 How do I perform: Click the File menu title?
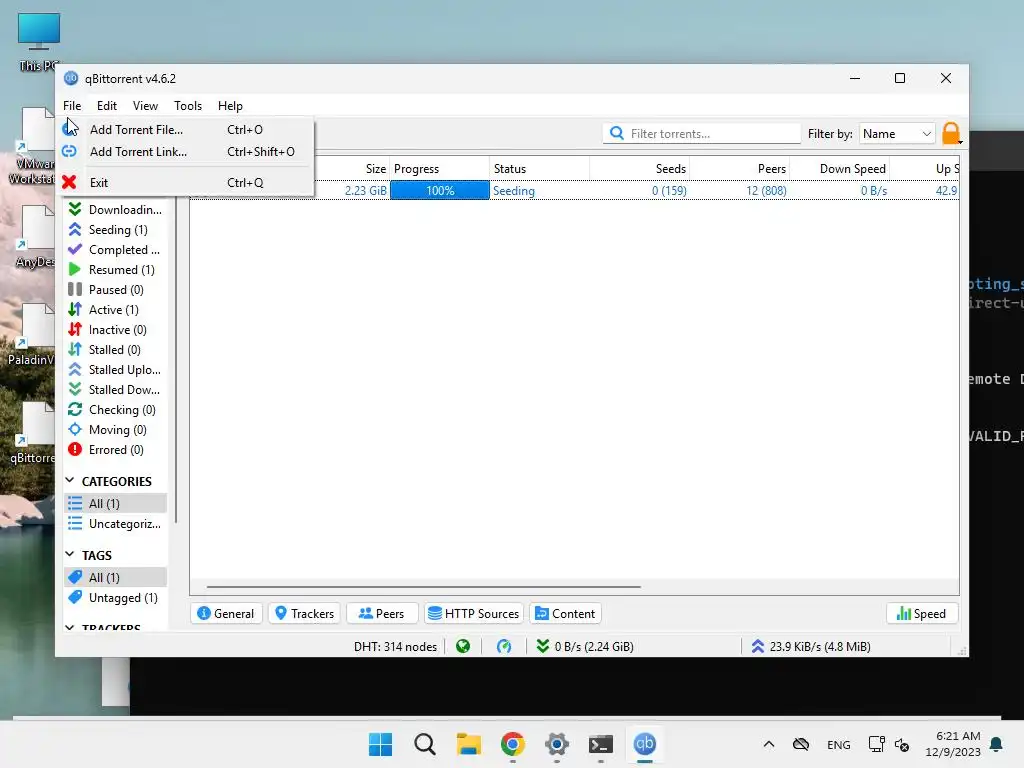pyautogui.click(x=72, y=106)
